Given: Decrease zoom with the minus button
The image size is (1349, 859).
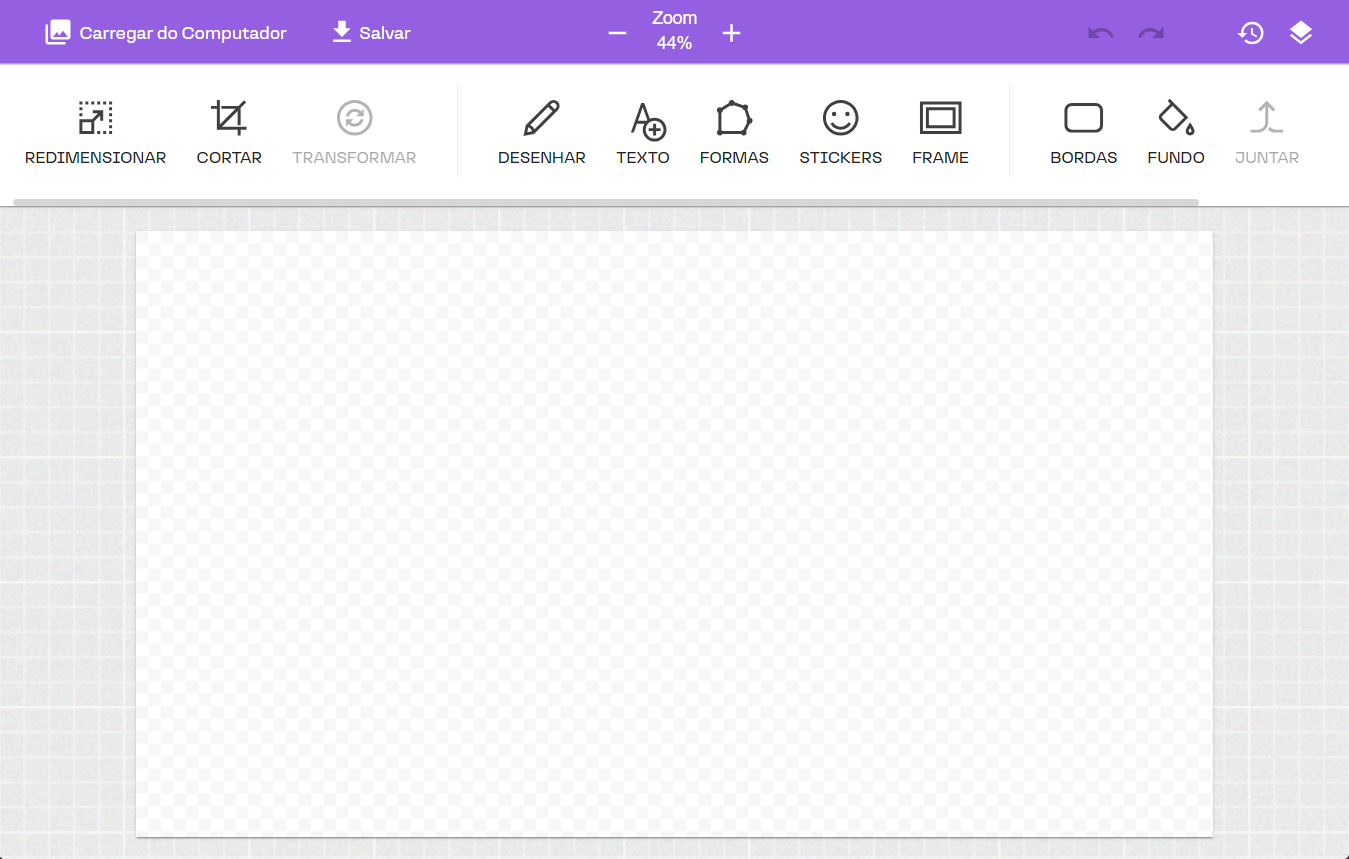Looking at the screenshot, I should pyautogui.click(x=617, y=33).
